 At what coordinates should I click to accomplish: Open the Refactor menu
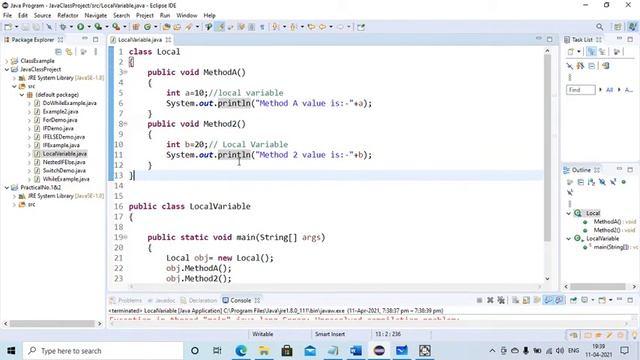[x=68, y=15]
